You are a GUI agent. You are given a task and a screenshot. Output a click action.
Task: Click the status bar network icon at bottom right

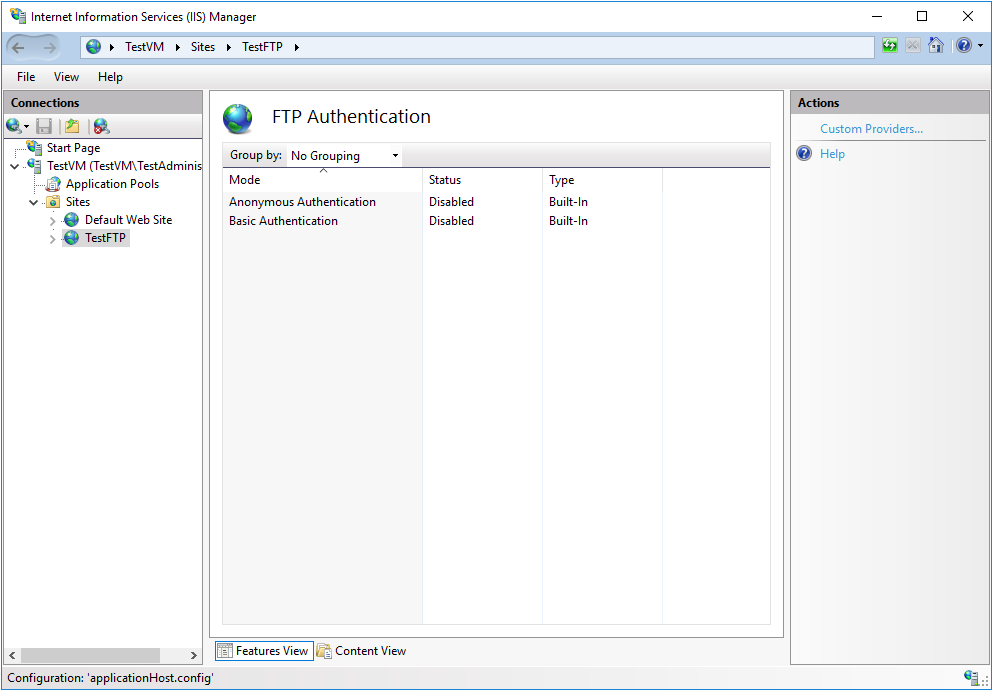971,677
